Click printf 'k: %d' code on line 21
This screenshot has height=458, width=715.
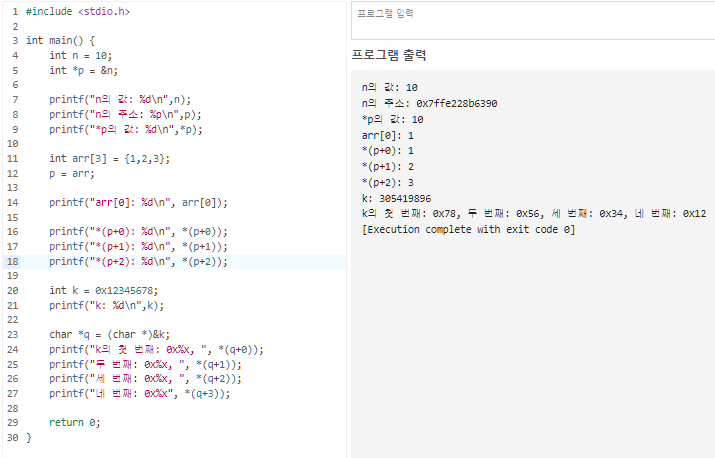coord(107,306)
